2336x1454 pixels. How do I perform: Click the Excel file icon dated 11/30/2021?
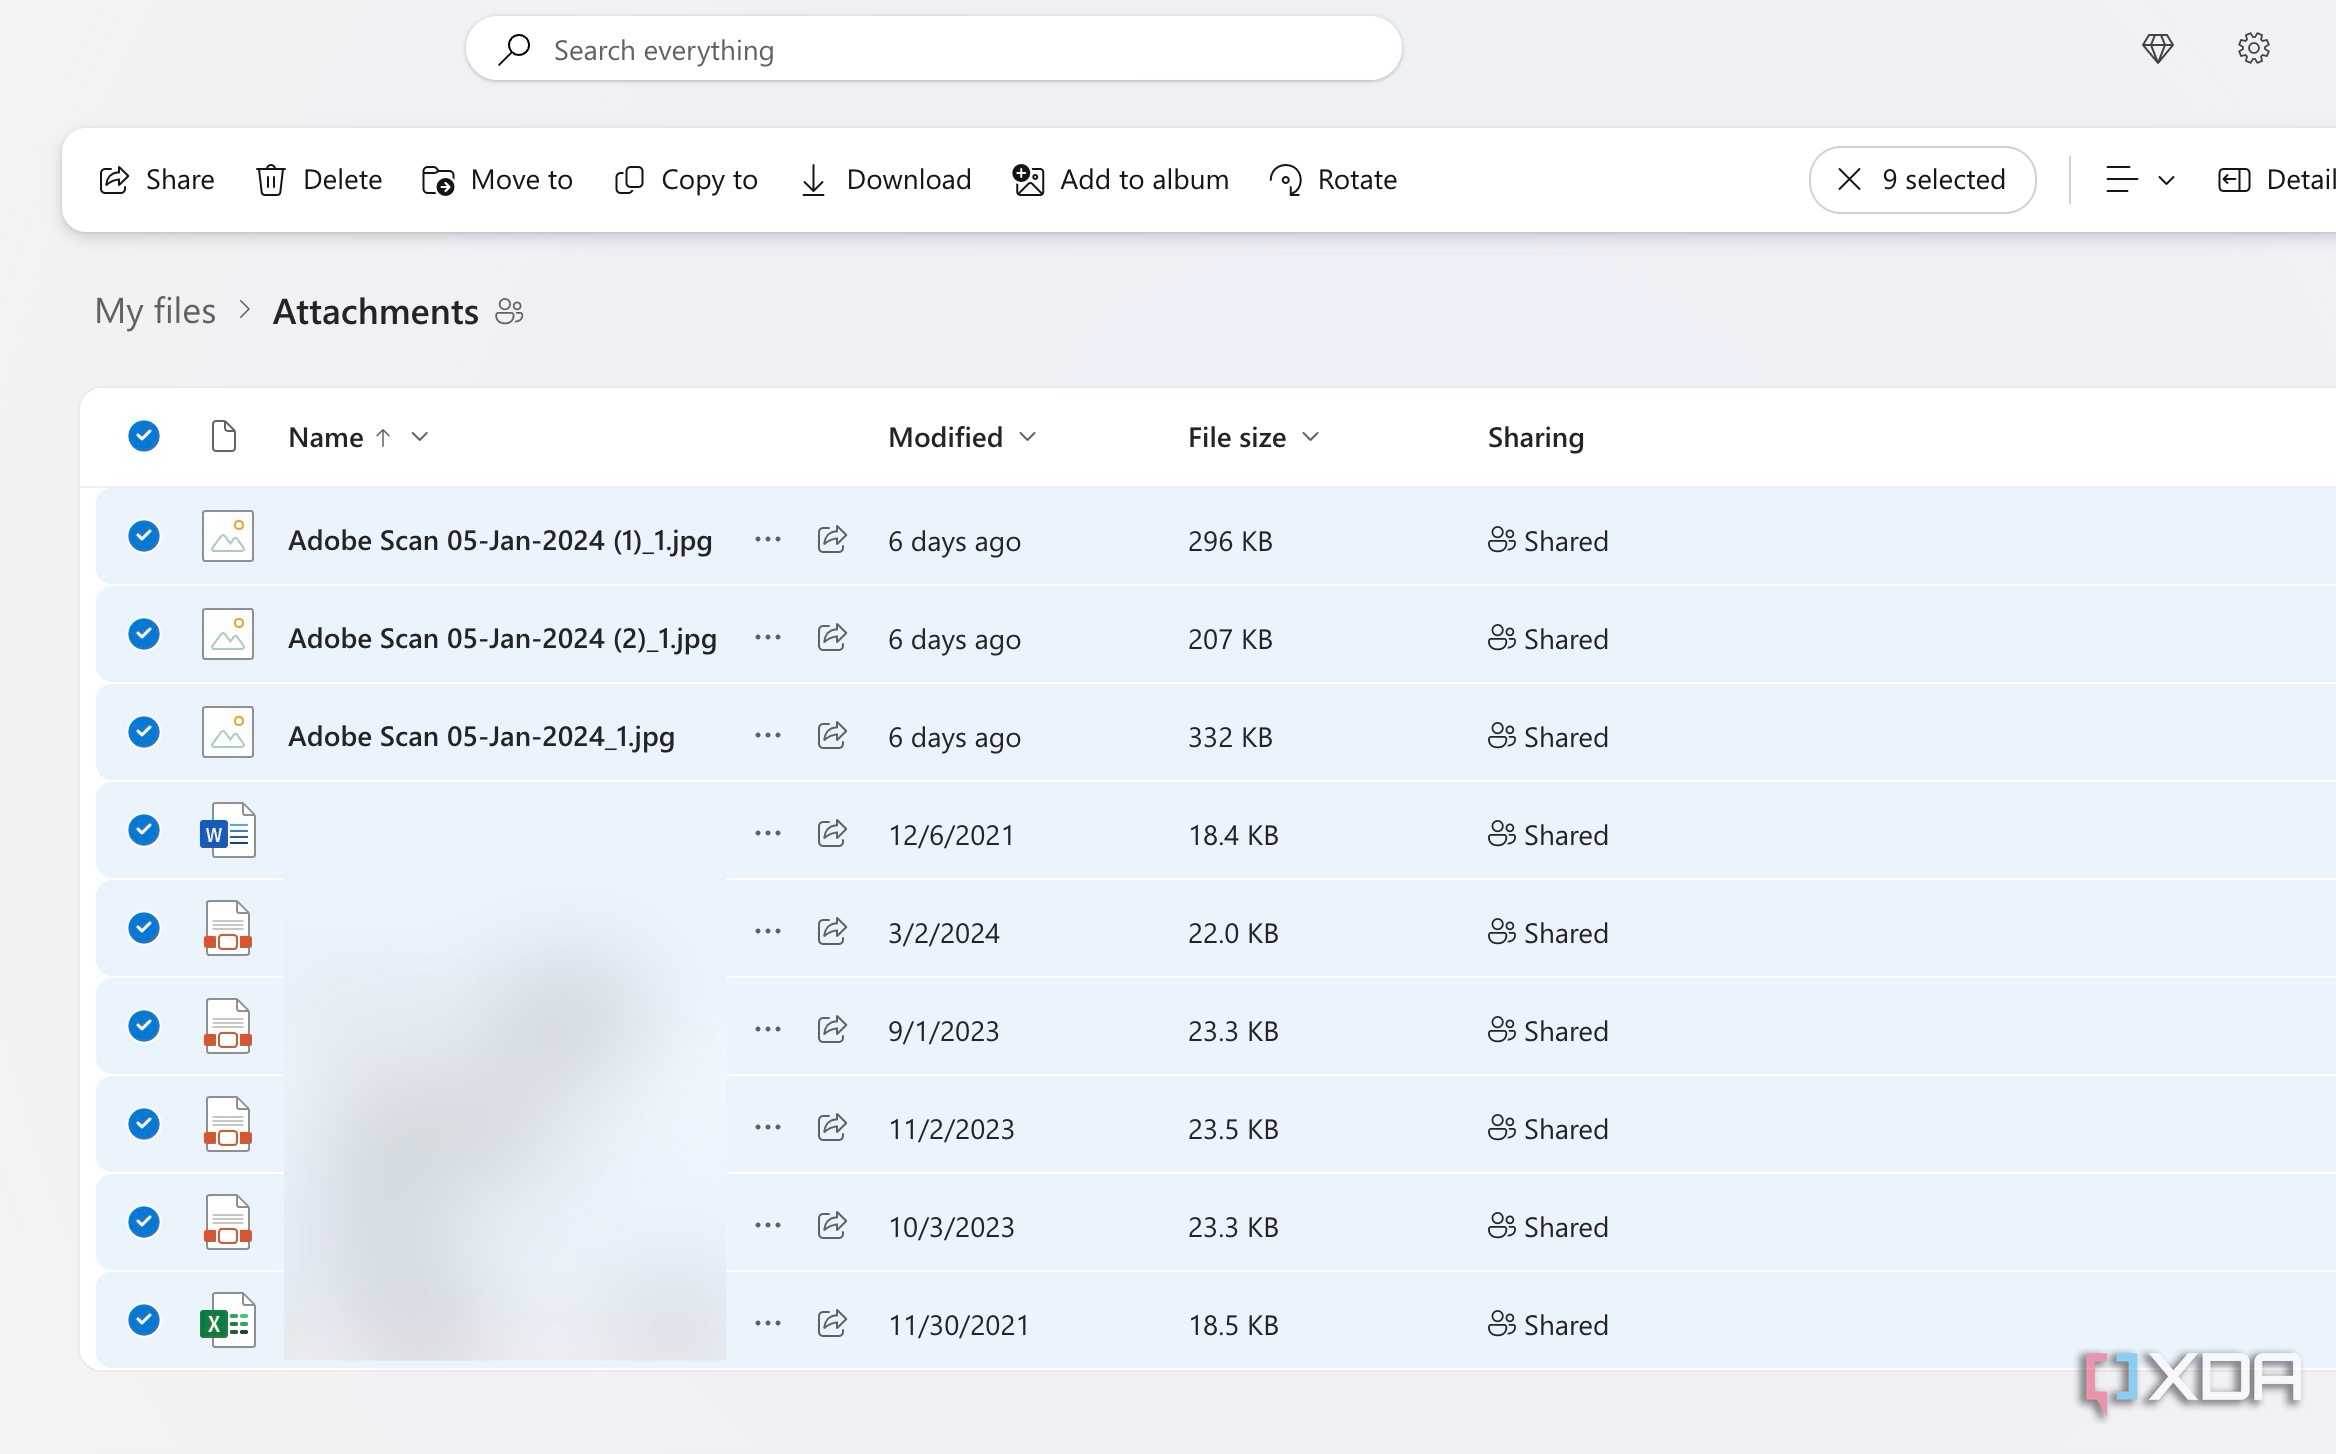[x=228, y=1321]
